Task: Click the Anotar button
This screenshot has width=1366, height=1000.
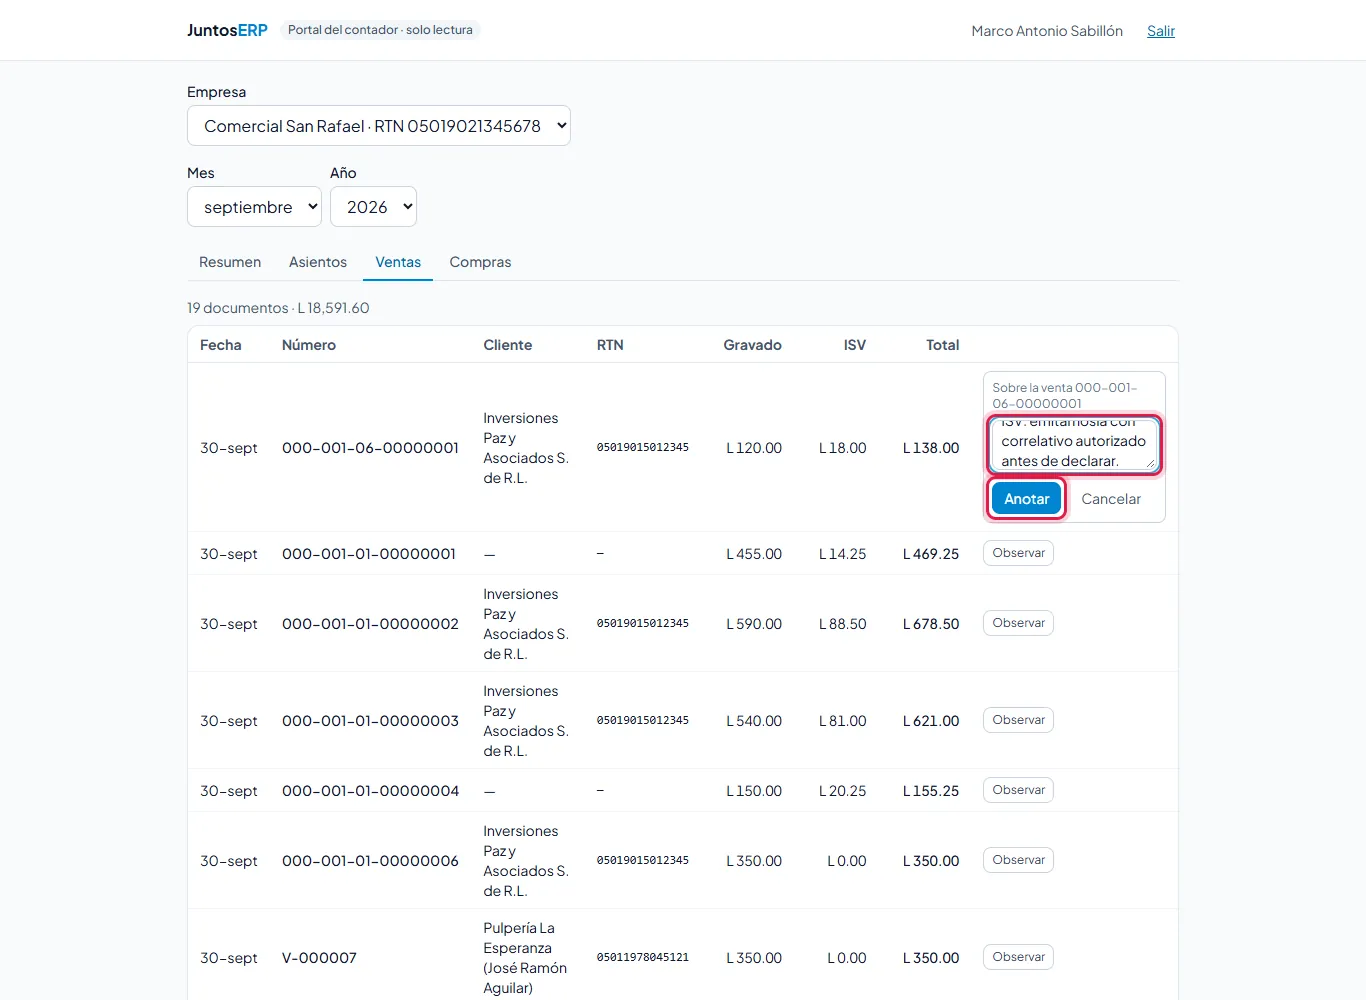Action: (x=1027, y=499)
